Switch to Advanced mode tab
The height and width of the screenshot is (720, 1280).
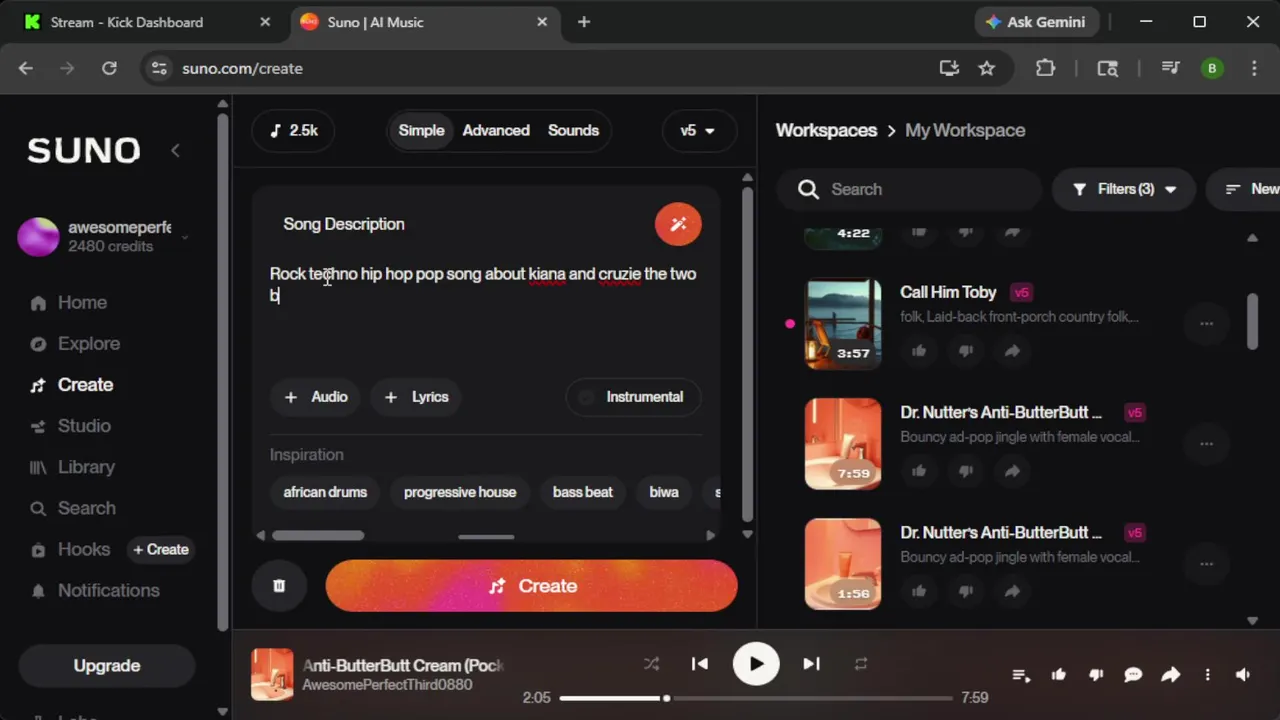pos(496,131)
